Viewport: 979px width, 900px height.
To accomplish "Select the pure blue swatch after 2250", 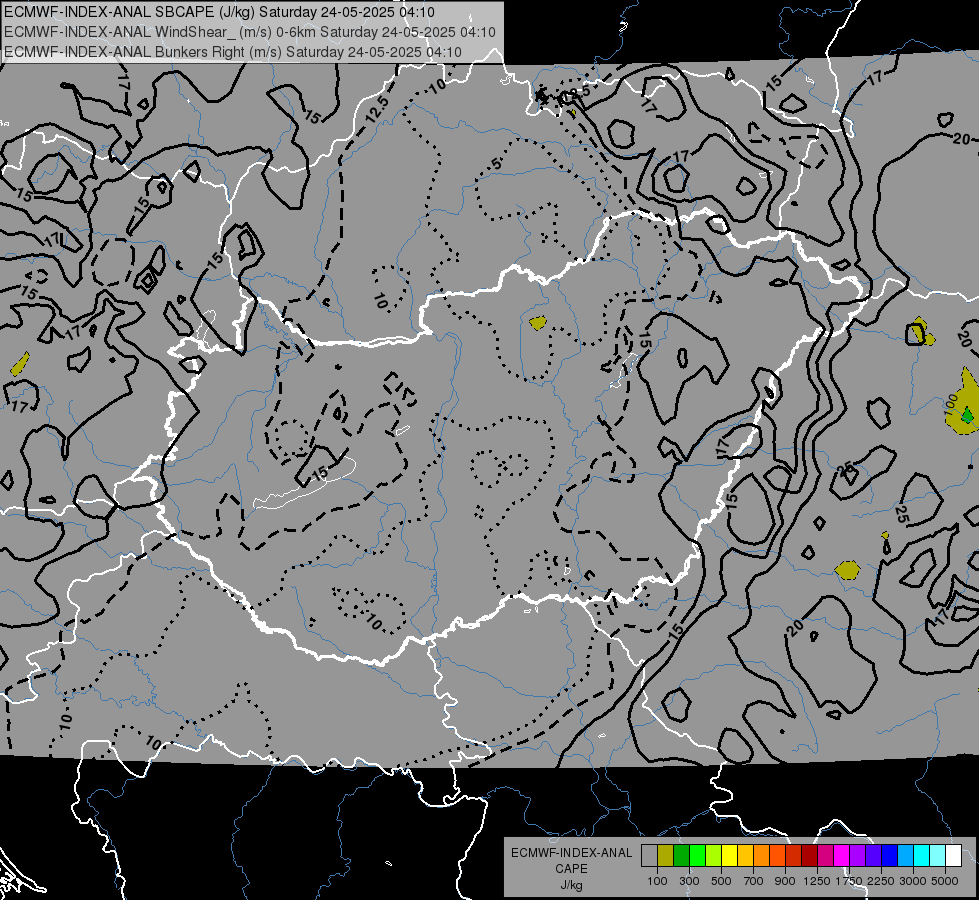I will click(x=890, y=855).
